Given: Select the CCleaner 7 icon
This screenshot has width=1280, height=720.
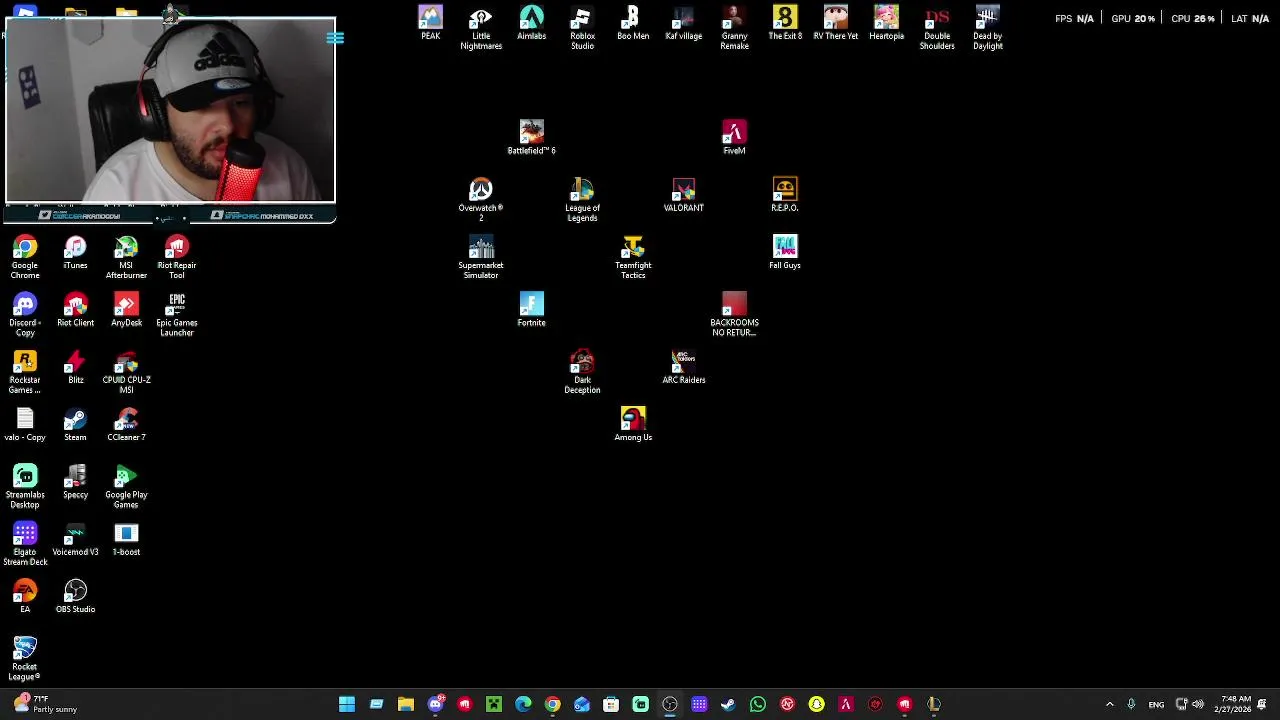Looking at the screenshot, I should [x=126, y=424].
